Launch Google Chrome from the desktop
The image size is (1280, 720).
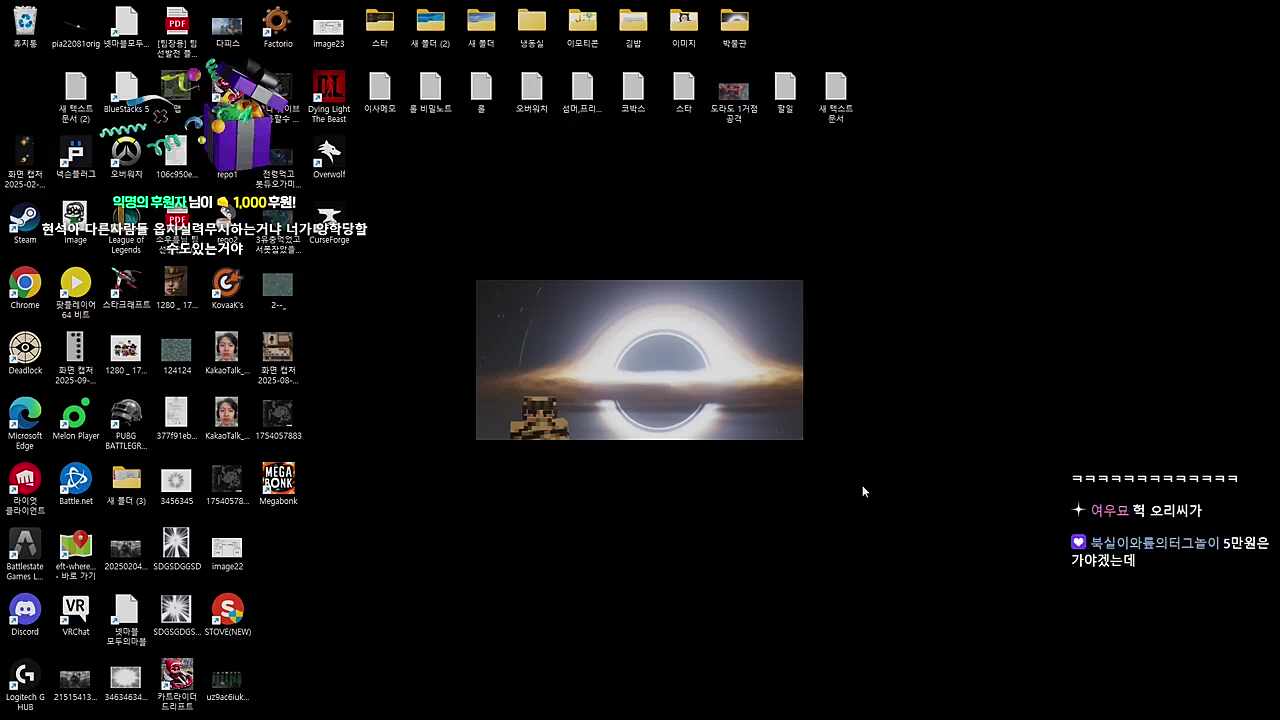25,283
